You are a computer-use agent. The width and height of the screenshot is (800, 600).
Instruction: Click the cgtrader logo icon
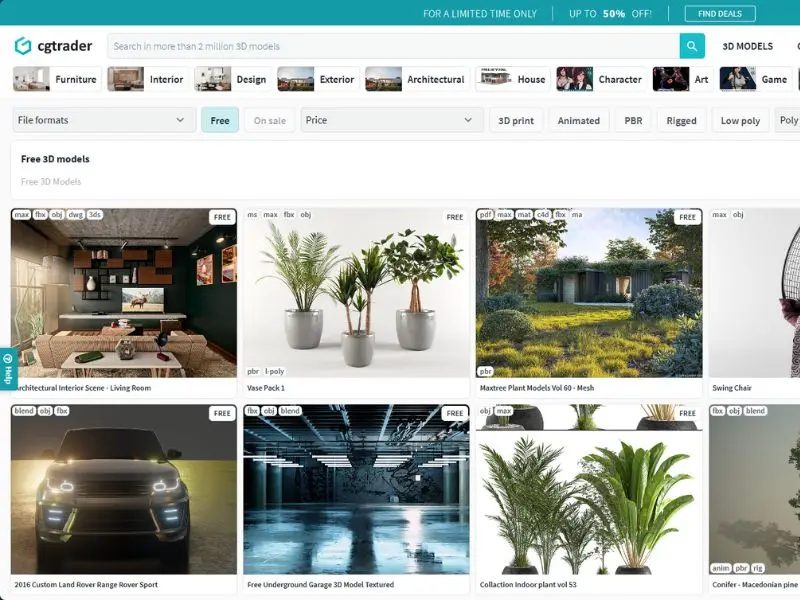tap(22, 46)
